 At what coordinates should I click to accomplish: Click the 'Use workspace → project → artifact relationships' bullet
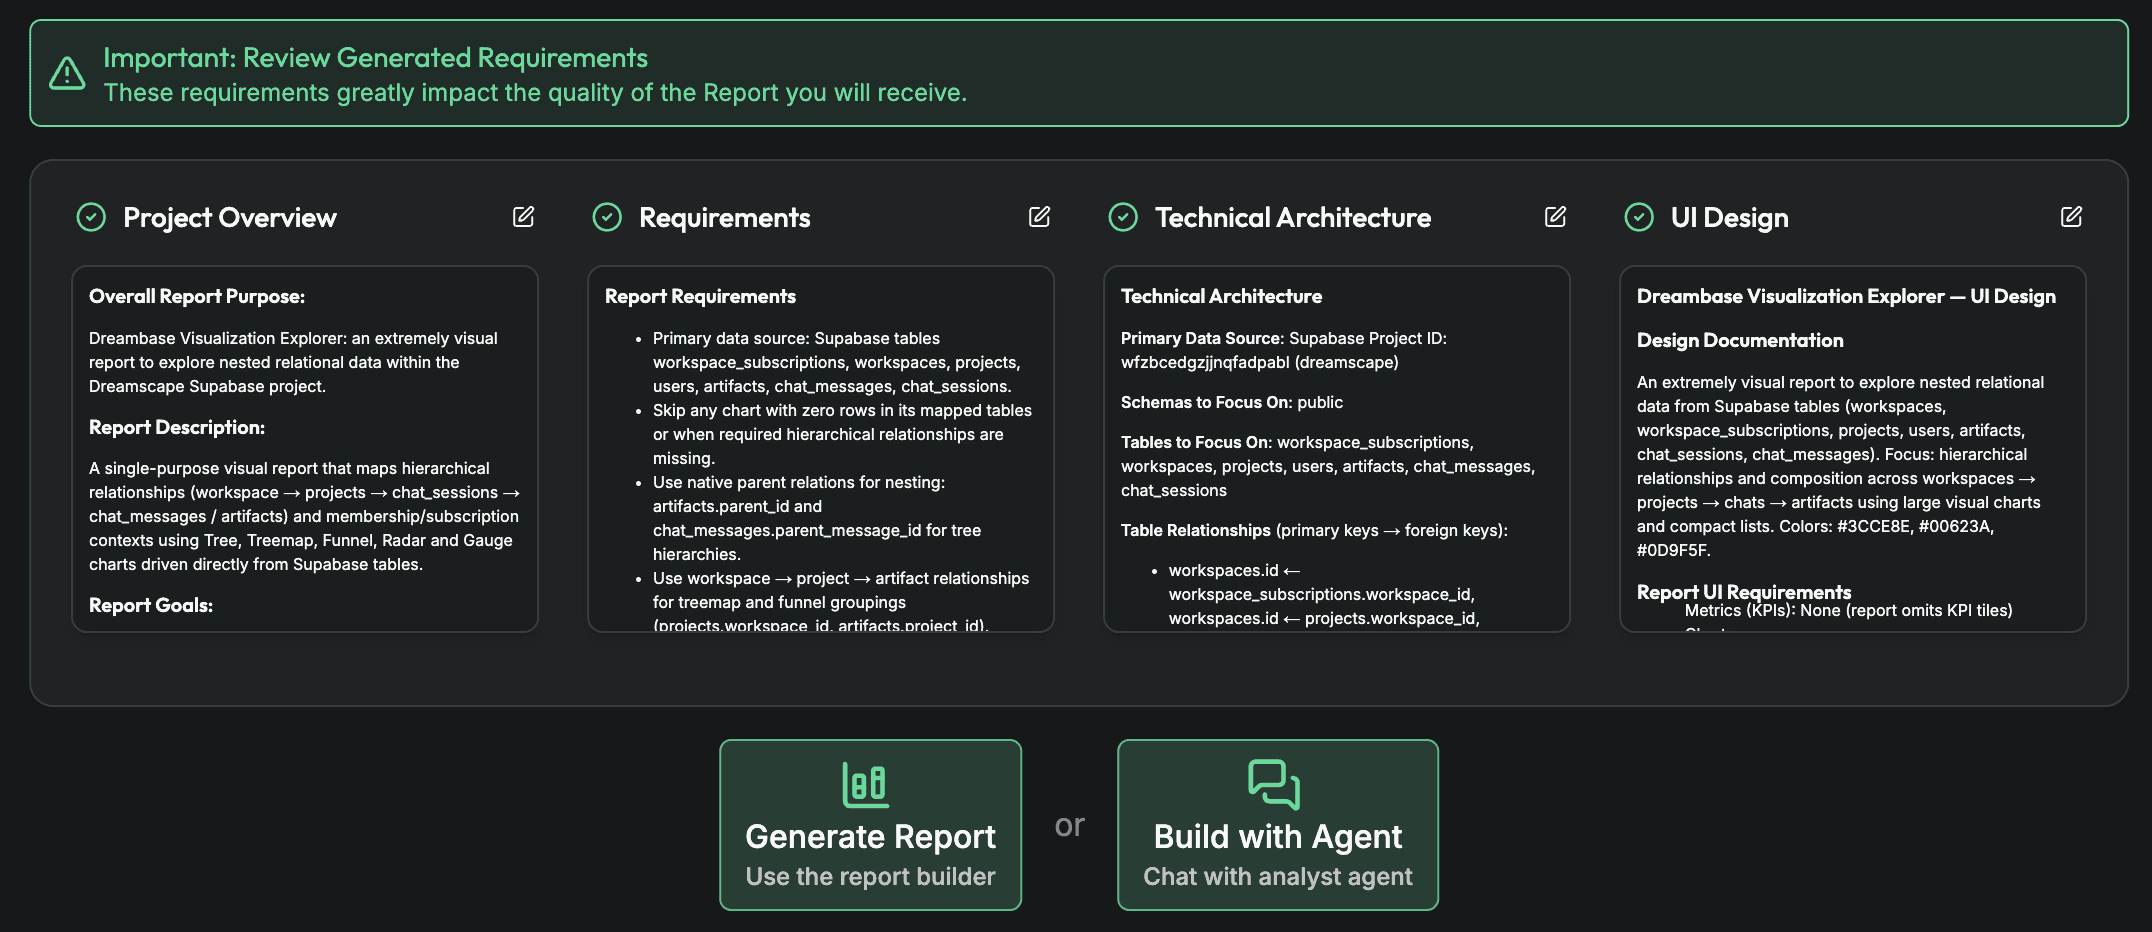coord(841,602)
